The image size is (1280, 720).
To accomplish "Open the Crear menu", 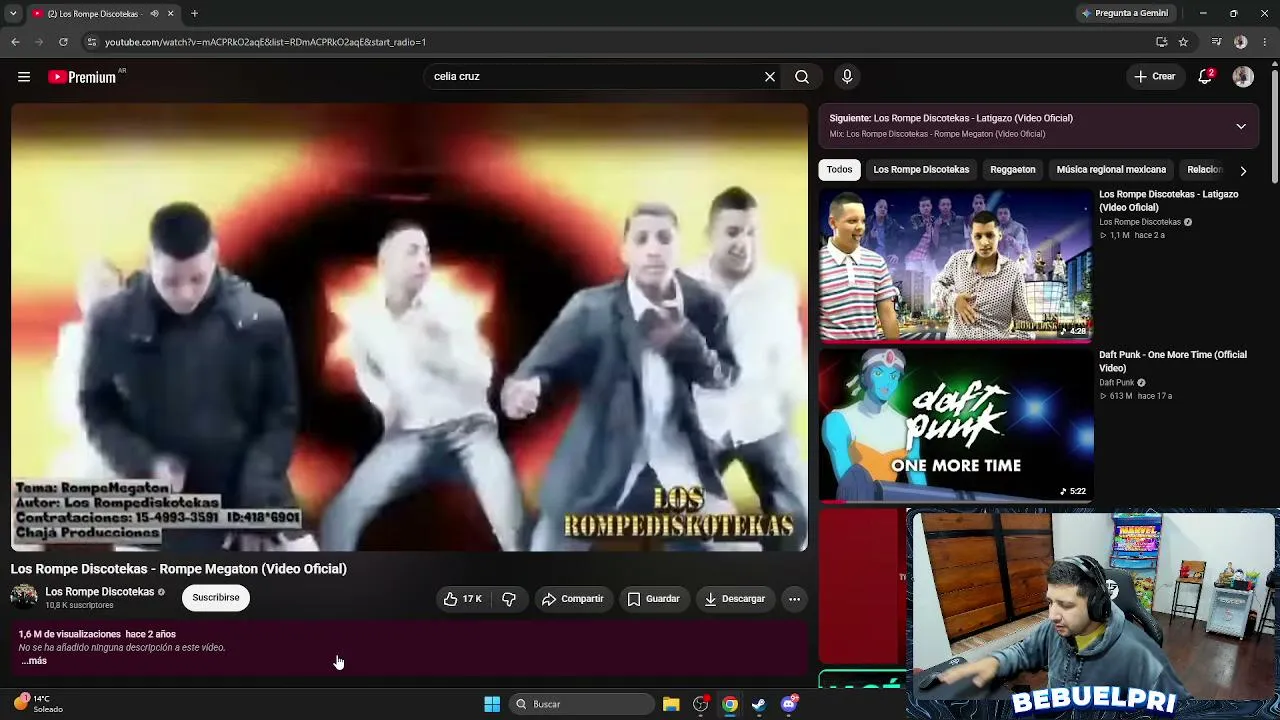I will pos(1155,77).
